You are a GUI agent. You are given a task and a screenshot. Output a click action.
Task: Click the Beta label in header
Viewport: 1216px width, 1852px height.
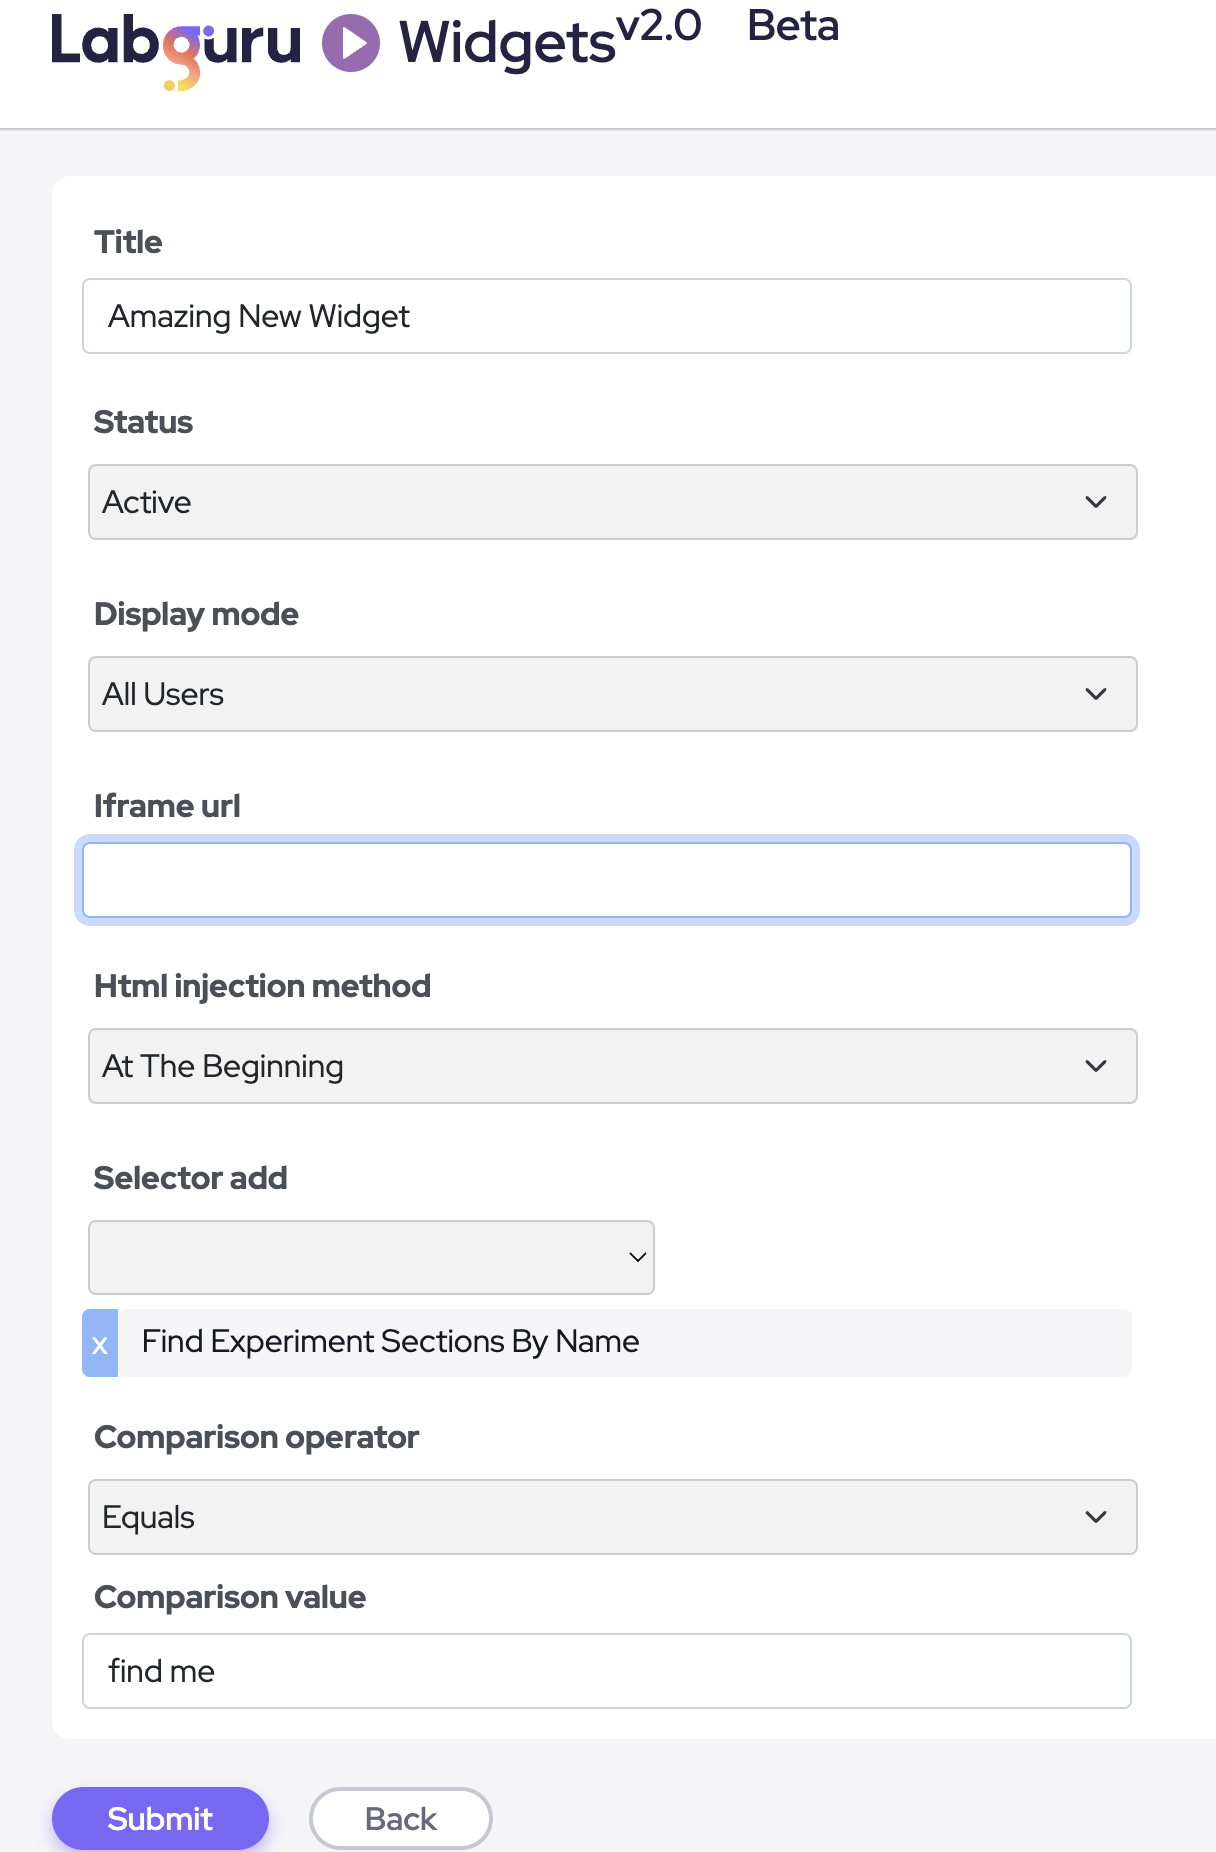pos(793,27)
